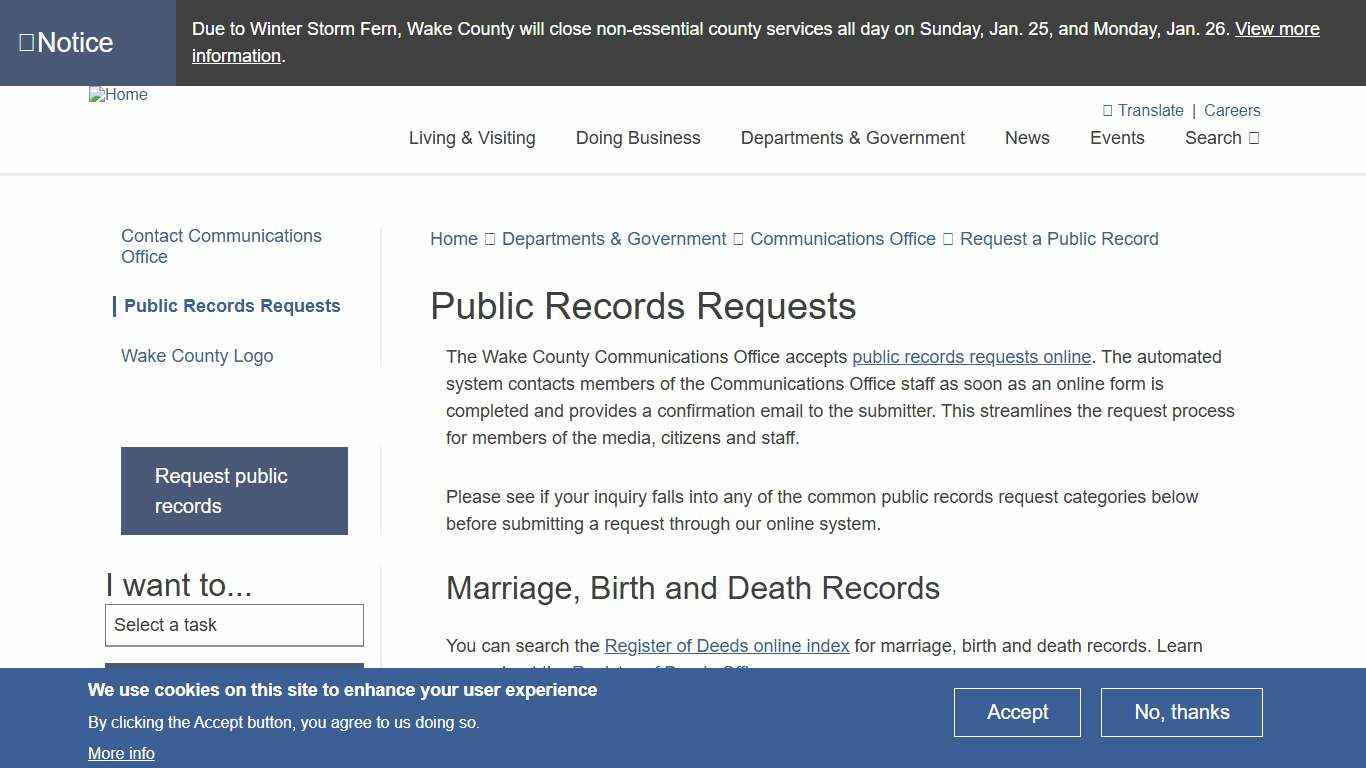Open the "View more information" storm link
The width and height of the screenshot is (1366, 768).
point(1277,28)
